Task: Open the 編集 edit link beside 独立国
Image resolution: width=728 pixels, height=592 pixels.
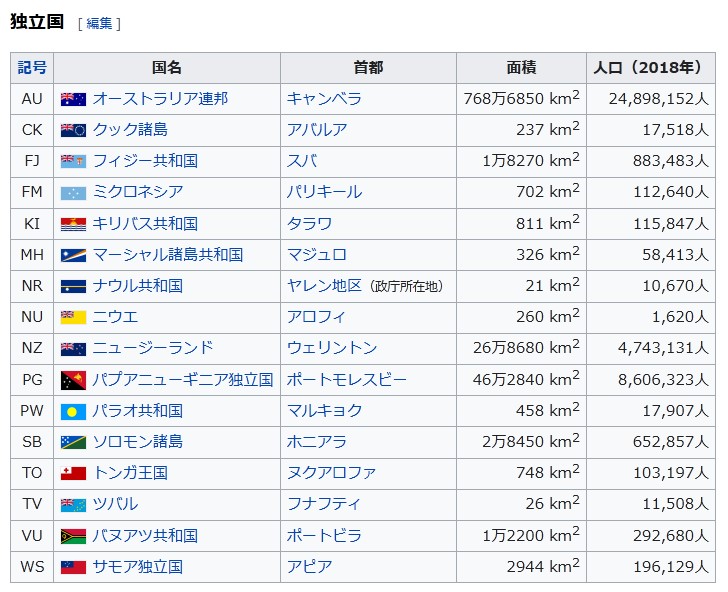Action: click(x=99, y=23)
